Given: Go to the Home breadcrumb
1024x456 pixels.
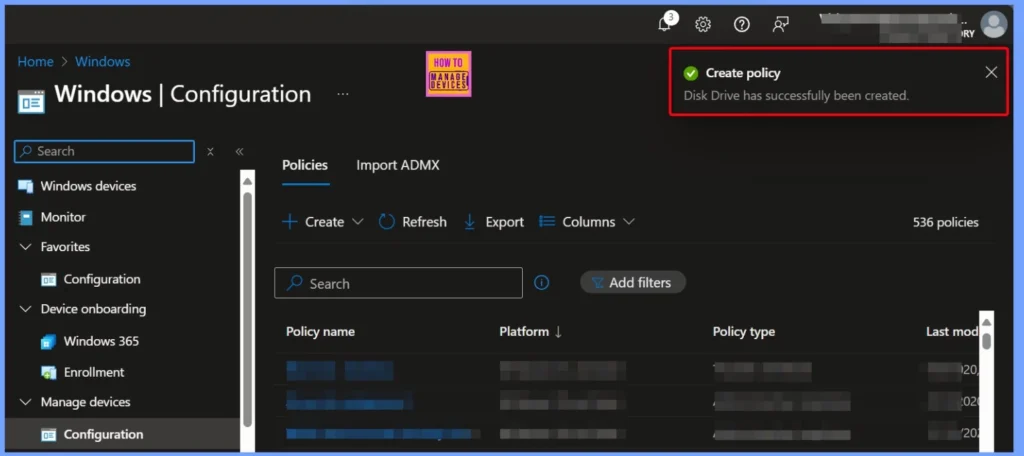Looking at the screenshot, I should [35, 61].
